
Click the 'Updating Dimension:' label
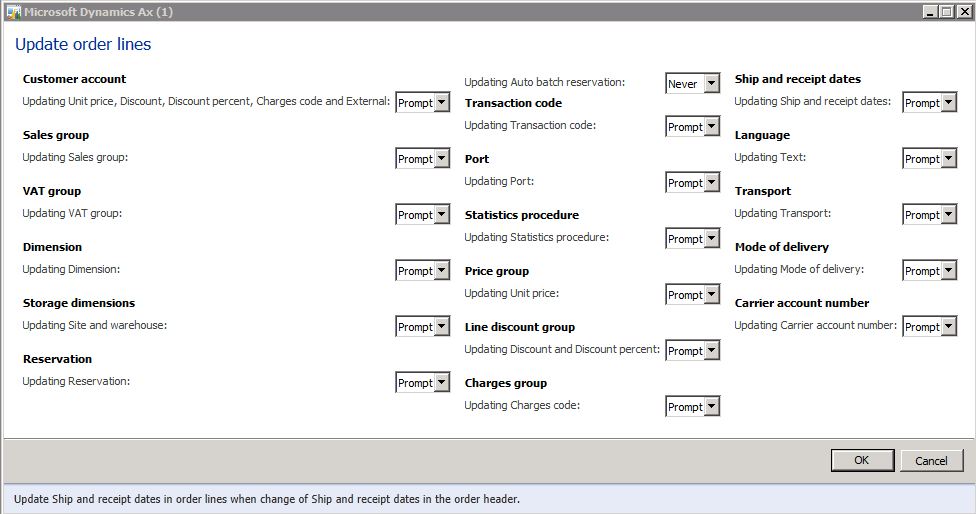71,269
